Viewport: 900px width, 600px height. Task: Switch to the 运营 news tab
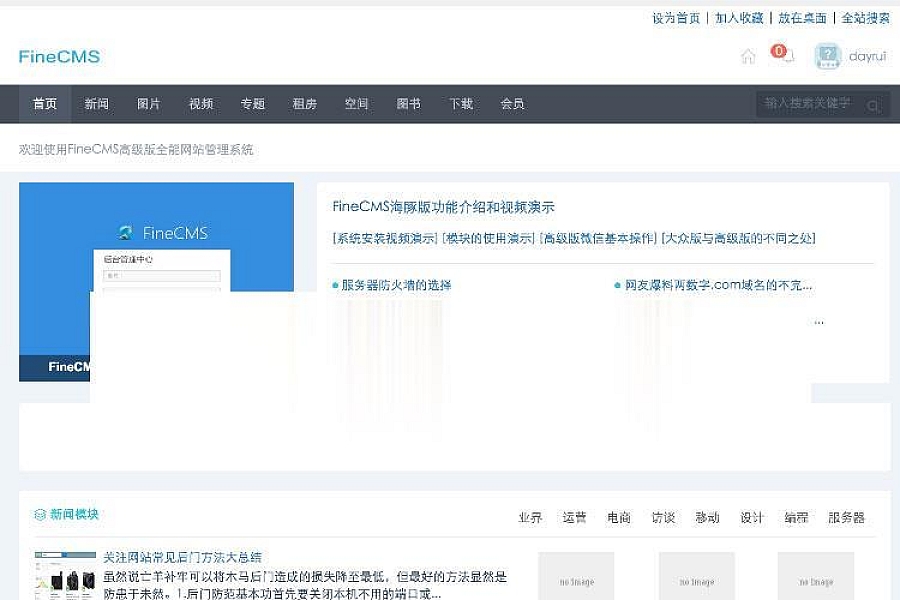574,518
